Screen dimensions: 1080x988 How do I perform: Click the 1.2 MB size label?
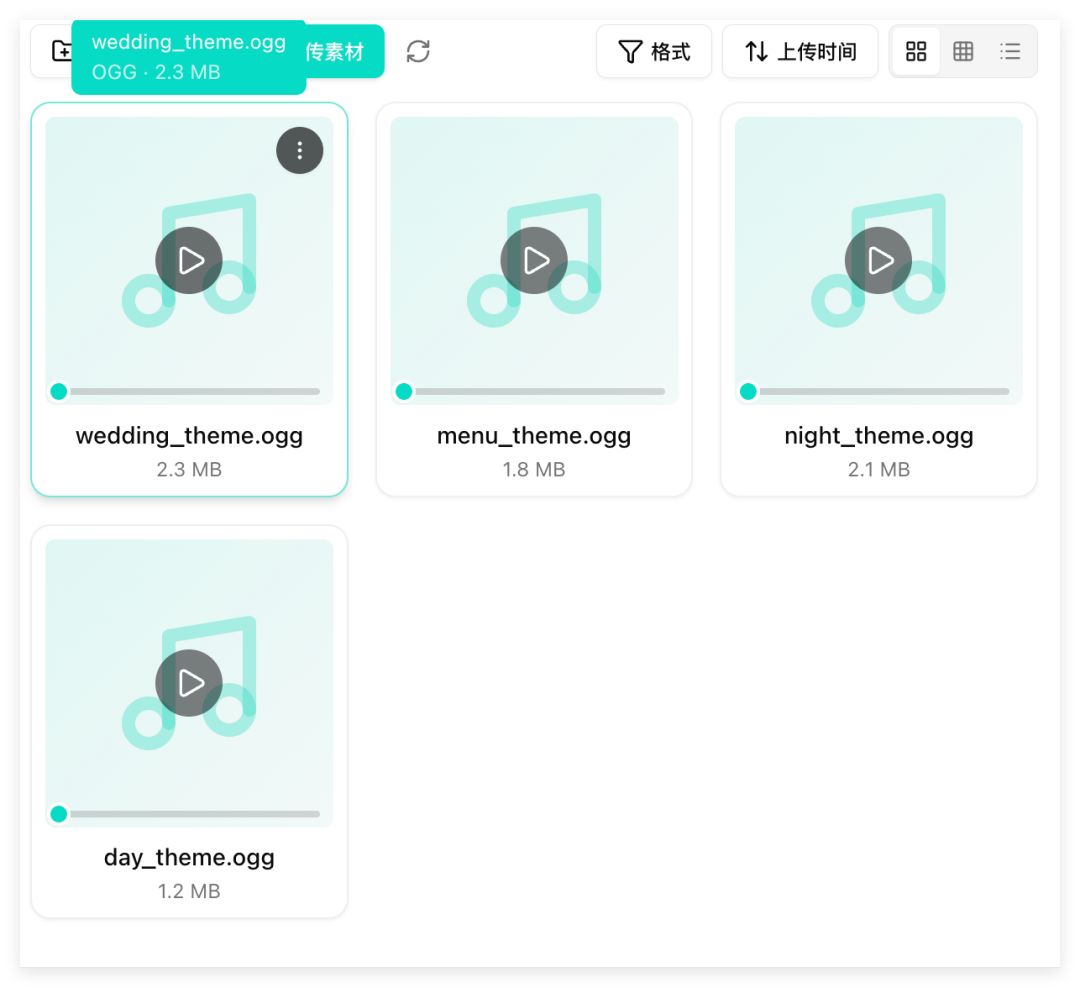click(x=189, y=892)
